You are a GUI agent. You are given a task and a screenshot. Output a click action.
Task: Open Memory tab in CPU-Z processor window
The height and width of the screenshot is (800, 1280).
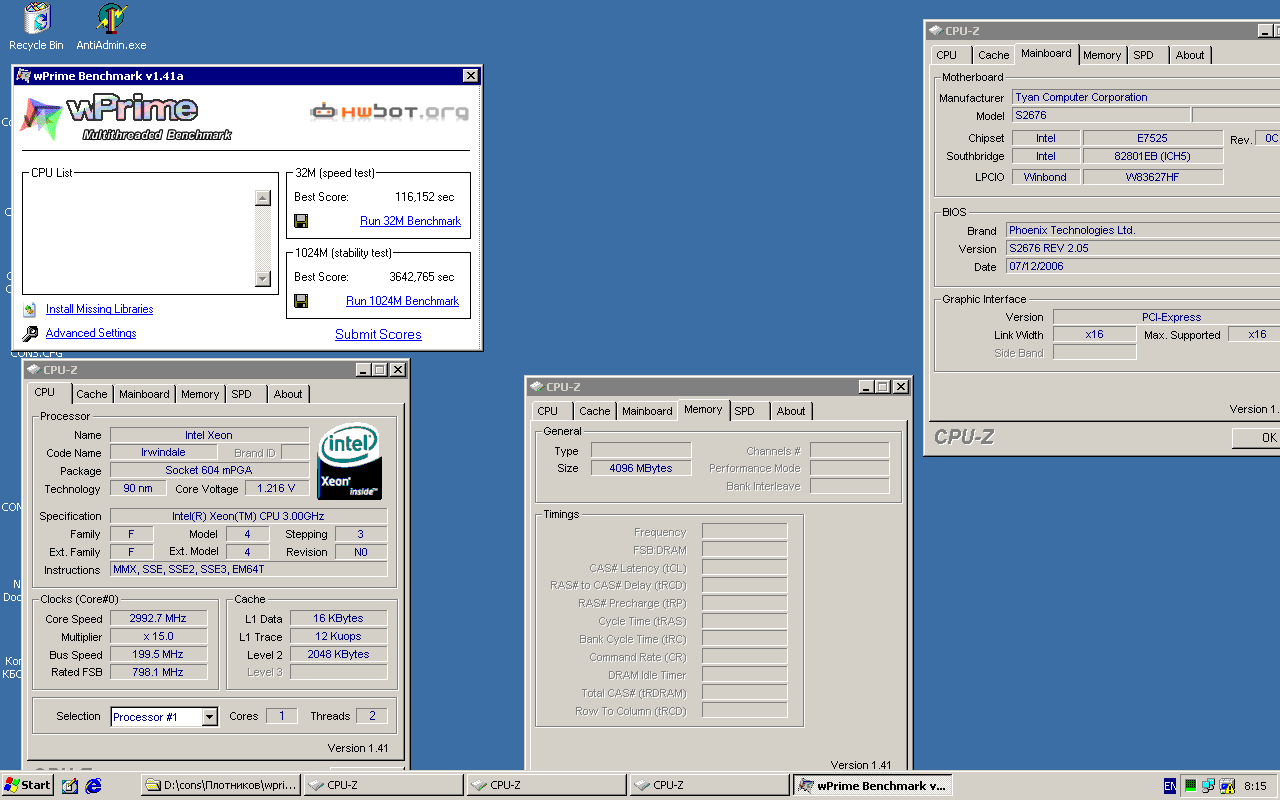[x=200, y=394]
